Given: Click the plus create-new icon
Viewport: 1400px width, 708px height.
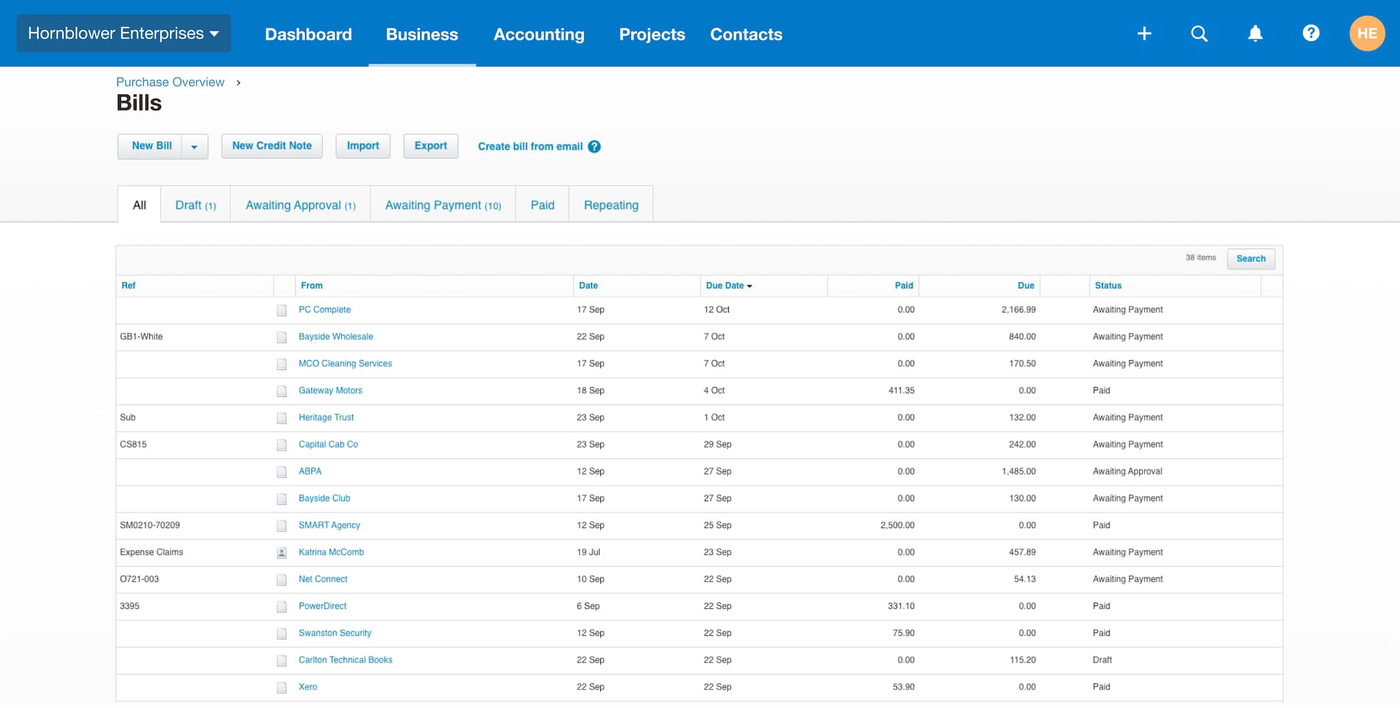Looking at the screenshot, I should [x=1144, y=34].
